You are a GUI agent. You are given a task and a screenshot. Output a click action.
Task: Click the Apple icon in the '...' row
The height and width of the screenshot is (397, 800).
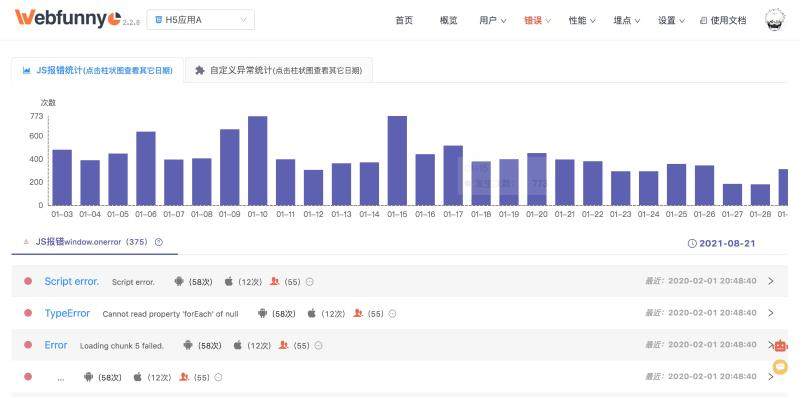[x=138, y=377]
